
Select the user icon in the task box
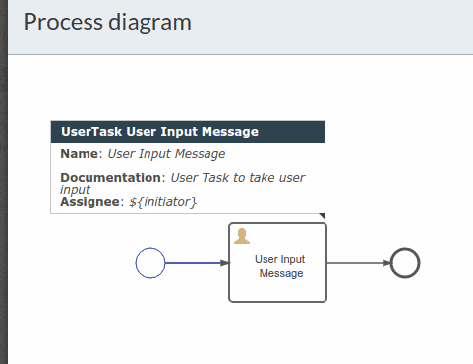point(242,236)
